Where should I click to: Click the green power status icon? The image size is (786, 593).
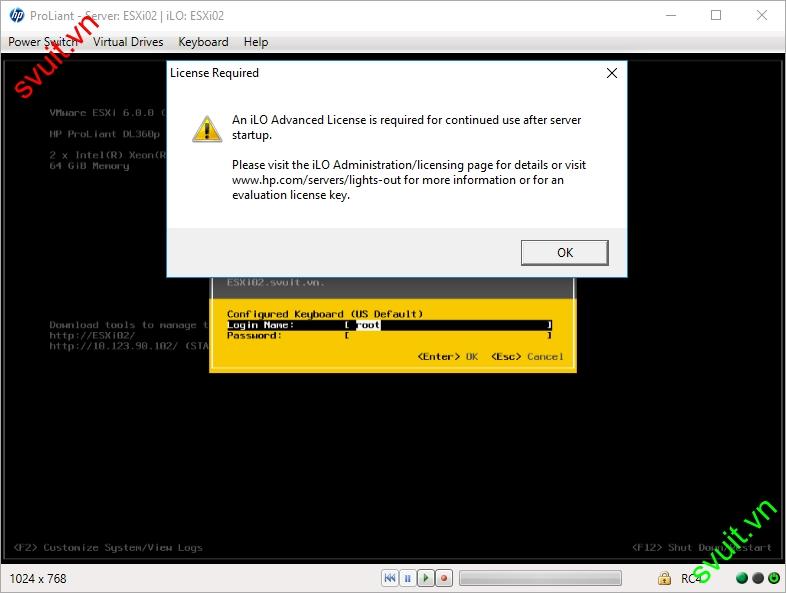pos(774,578)
